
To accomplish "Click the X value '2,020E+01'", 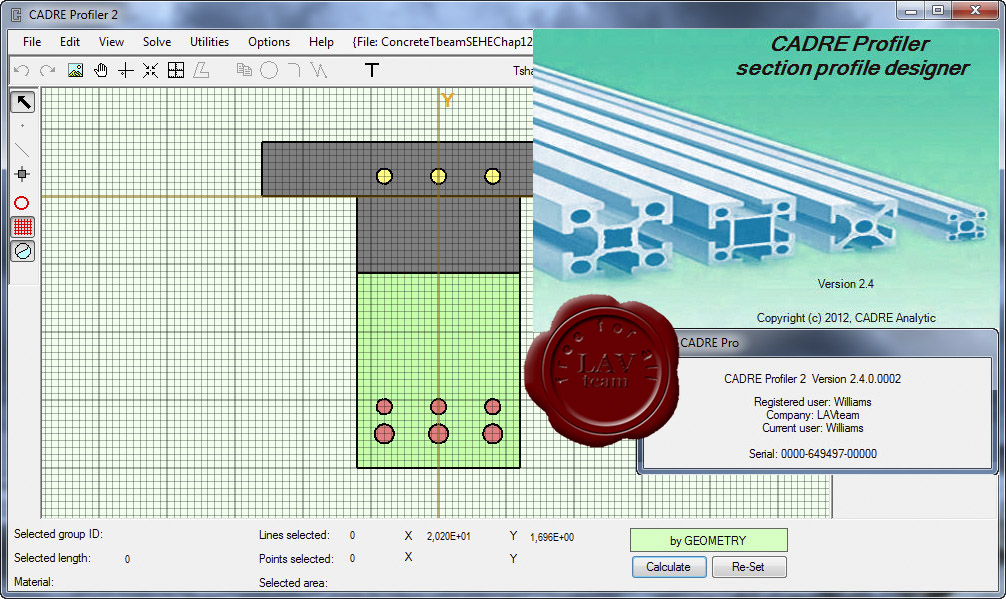I will click(448, 537).
